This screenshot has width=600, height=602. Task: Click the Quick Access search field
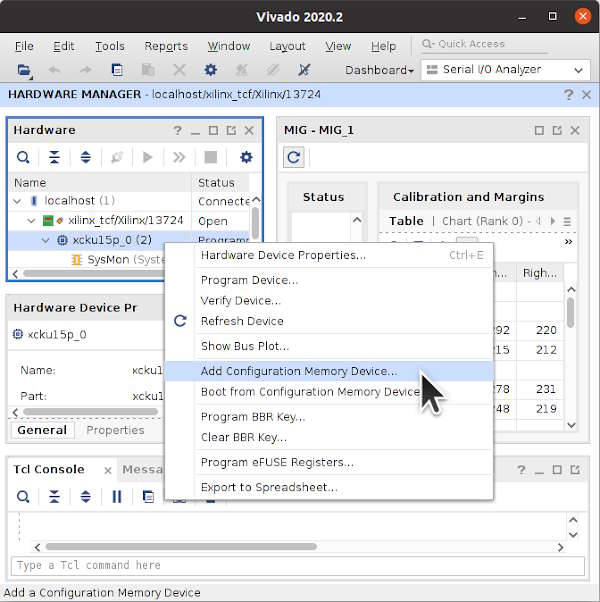pos(484,44)
